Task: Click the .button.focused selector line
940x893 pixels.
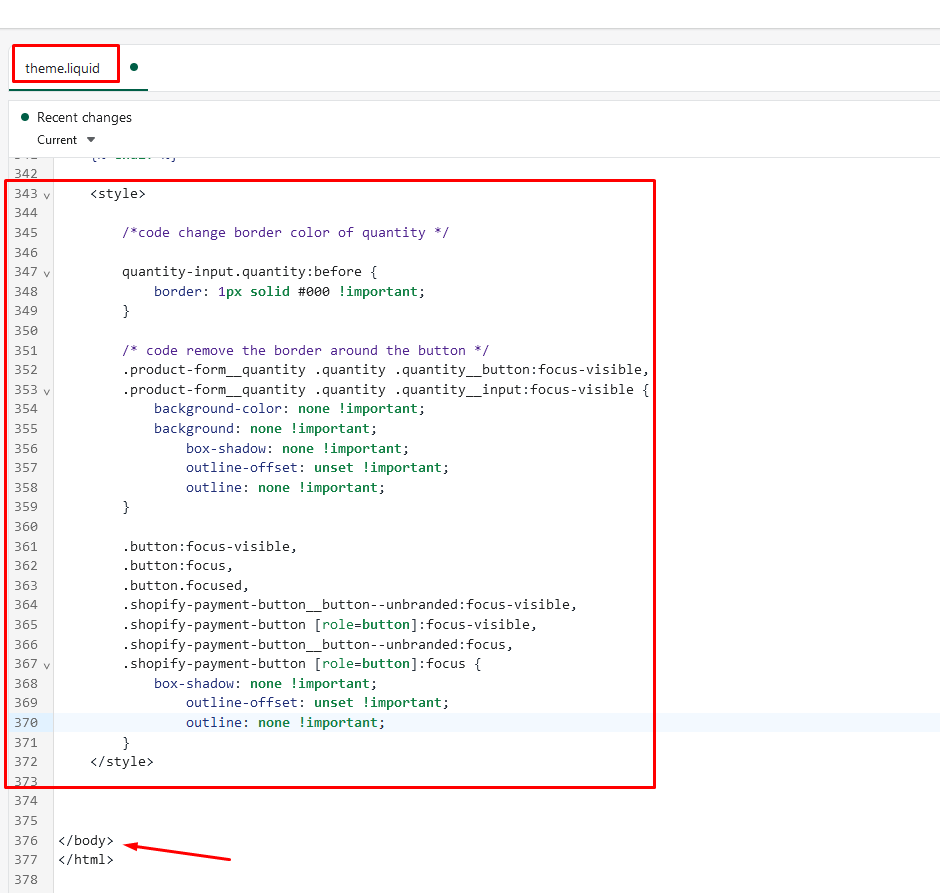Action: [x=185, y=585]
